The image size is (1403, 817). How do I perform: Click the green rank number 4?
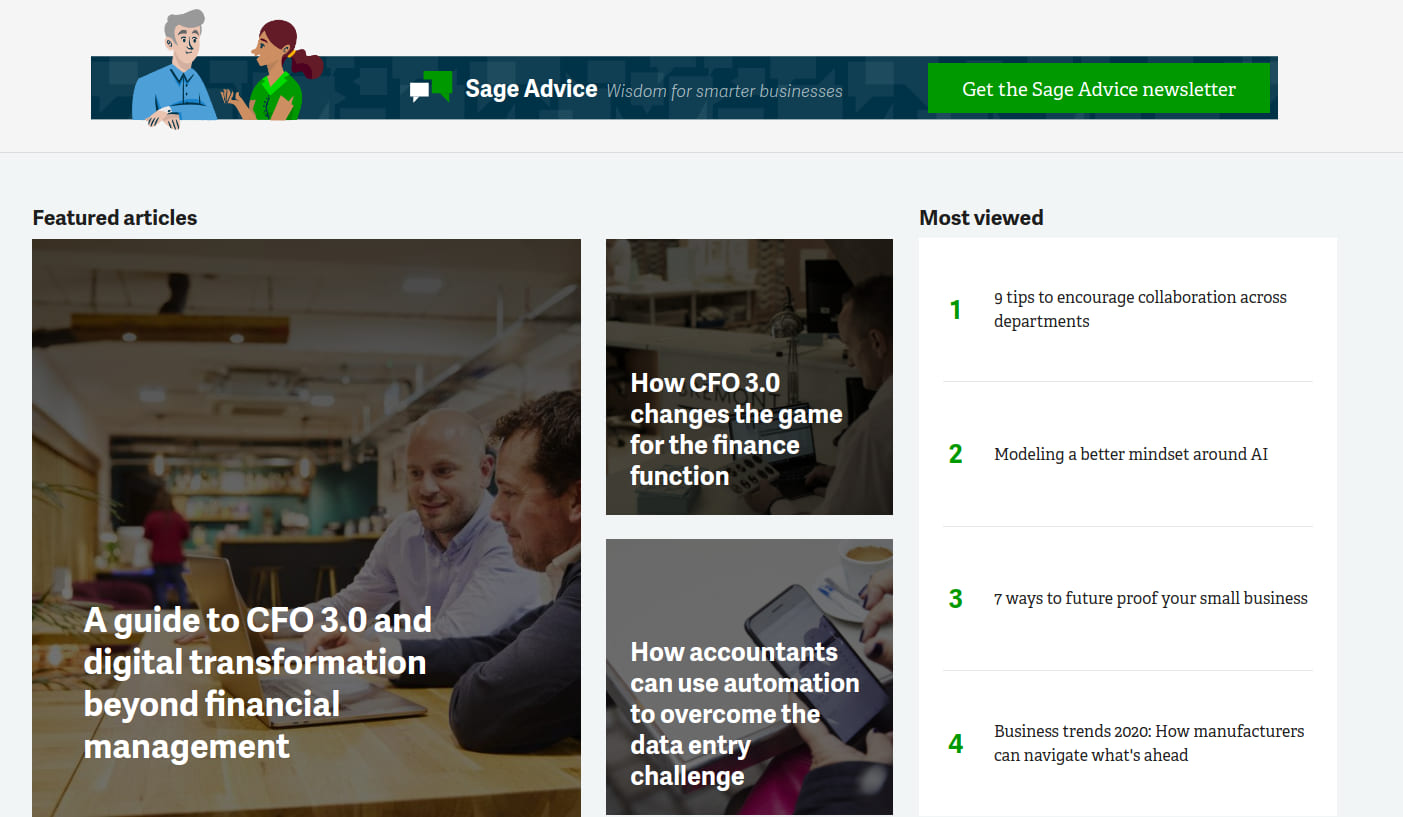(955, 744)
